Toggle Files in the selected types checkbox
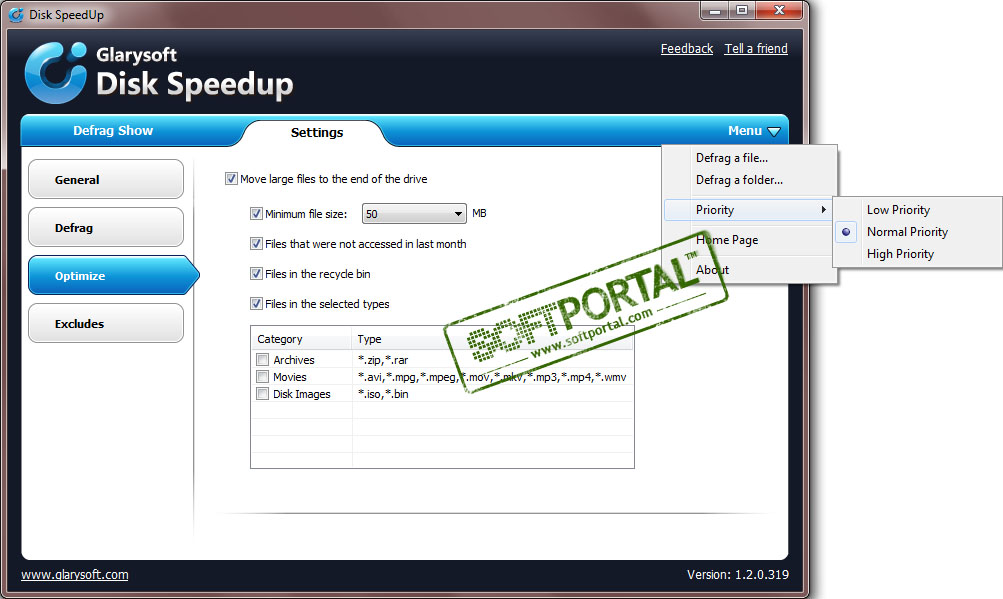This screenshot has height=599, width=1003. click(x=257, y=304)
